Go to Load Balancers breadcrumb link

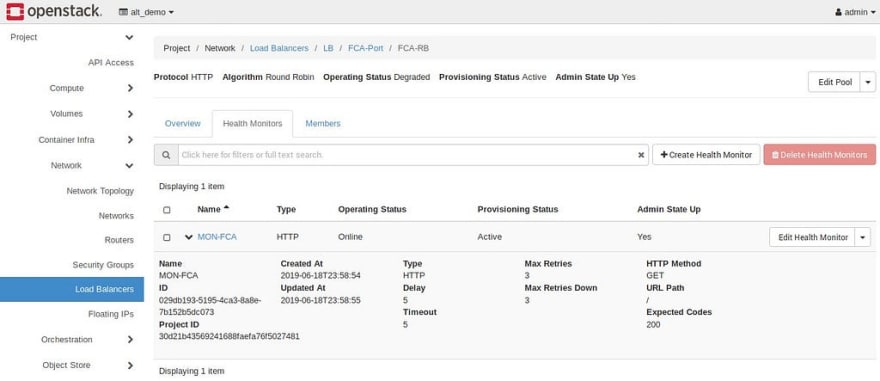click(x=279, y=48)
